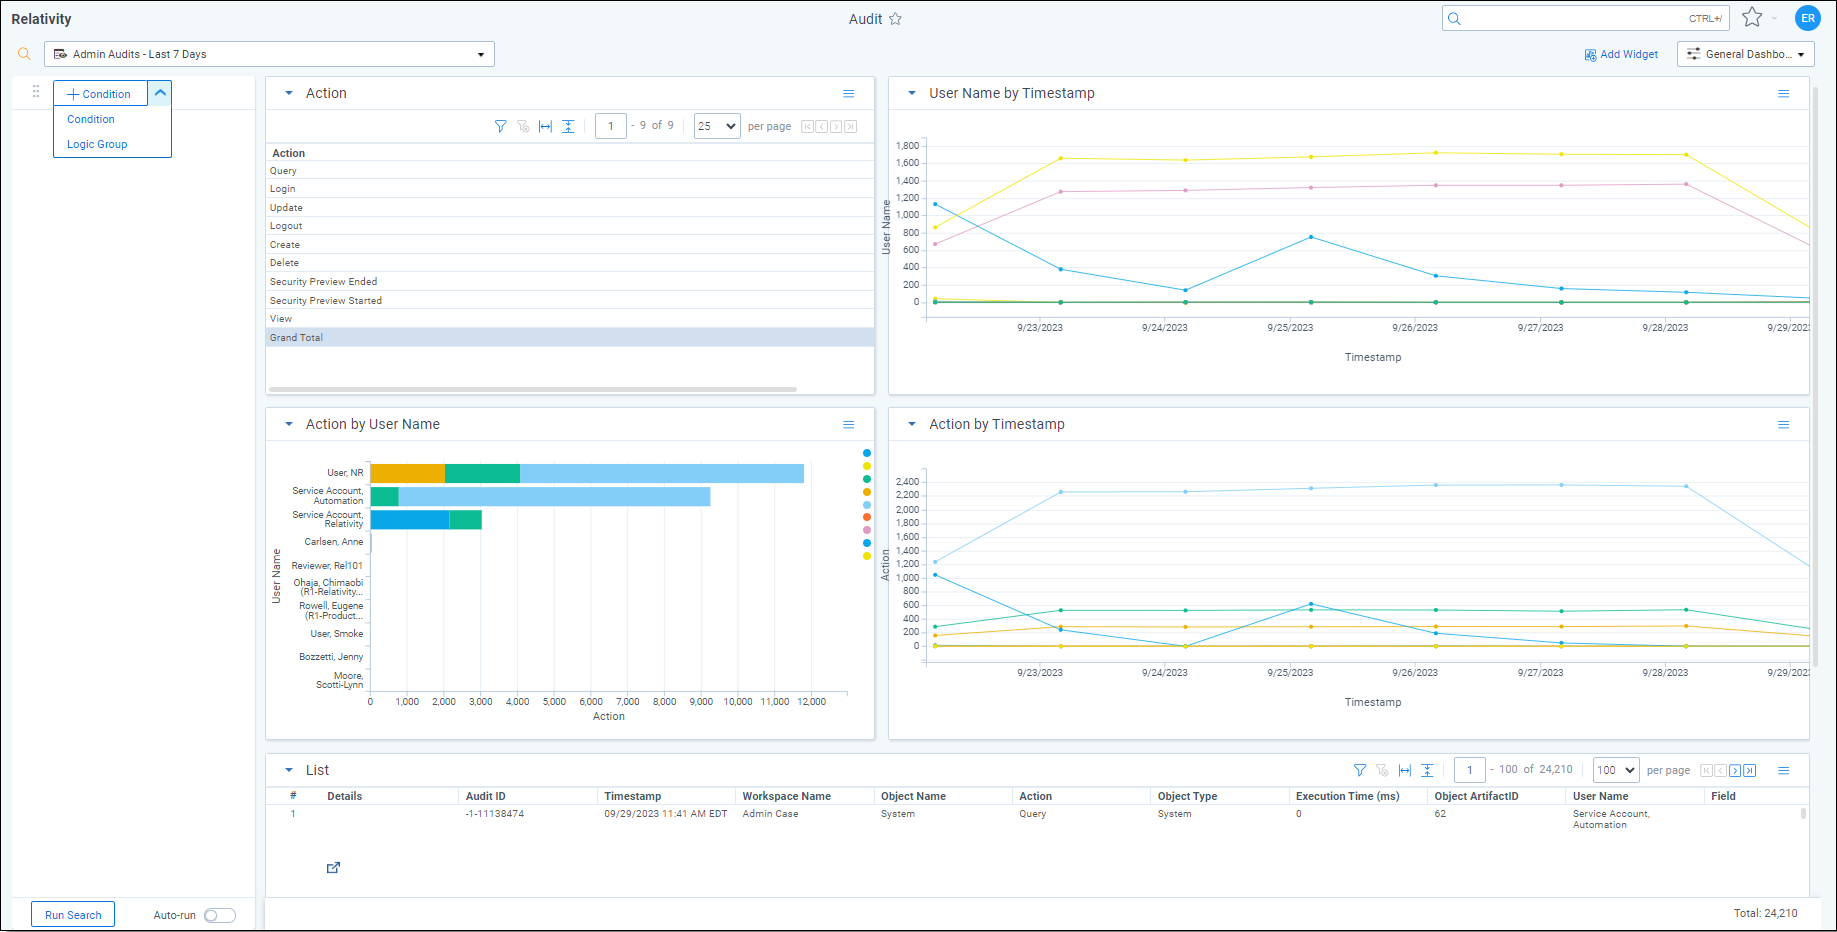Go to next page in List widget
Image resolution: width=1837 pixels, height=932 pixels.
point(1735,770)
